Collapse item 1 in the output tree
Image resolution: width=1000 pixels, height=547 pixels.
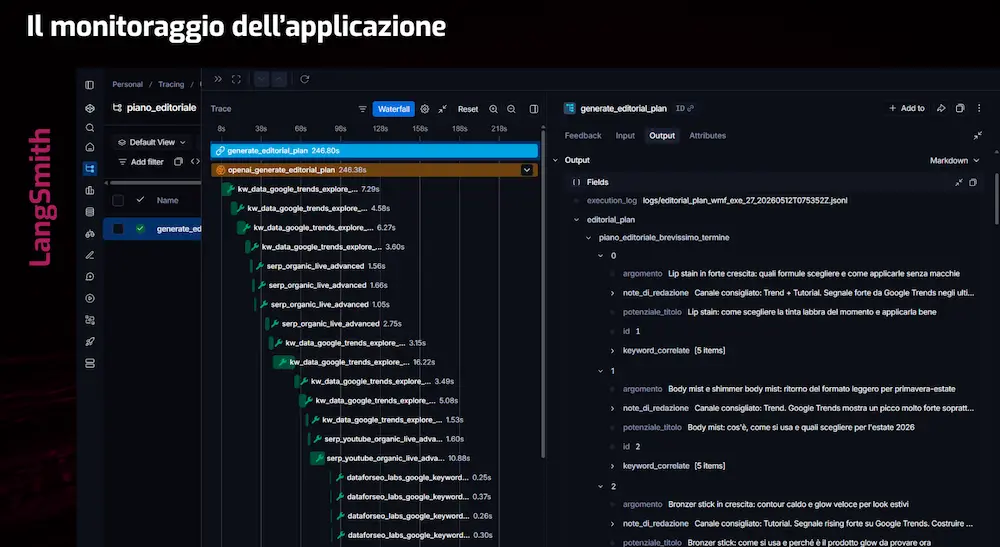click(601, 371)
